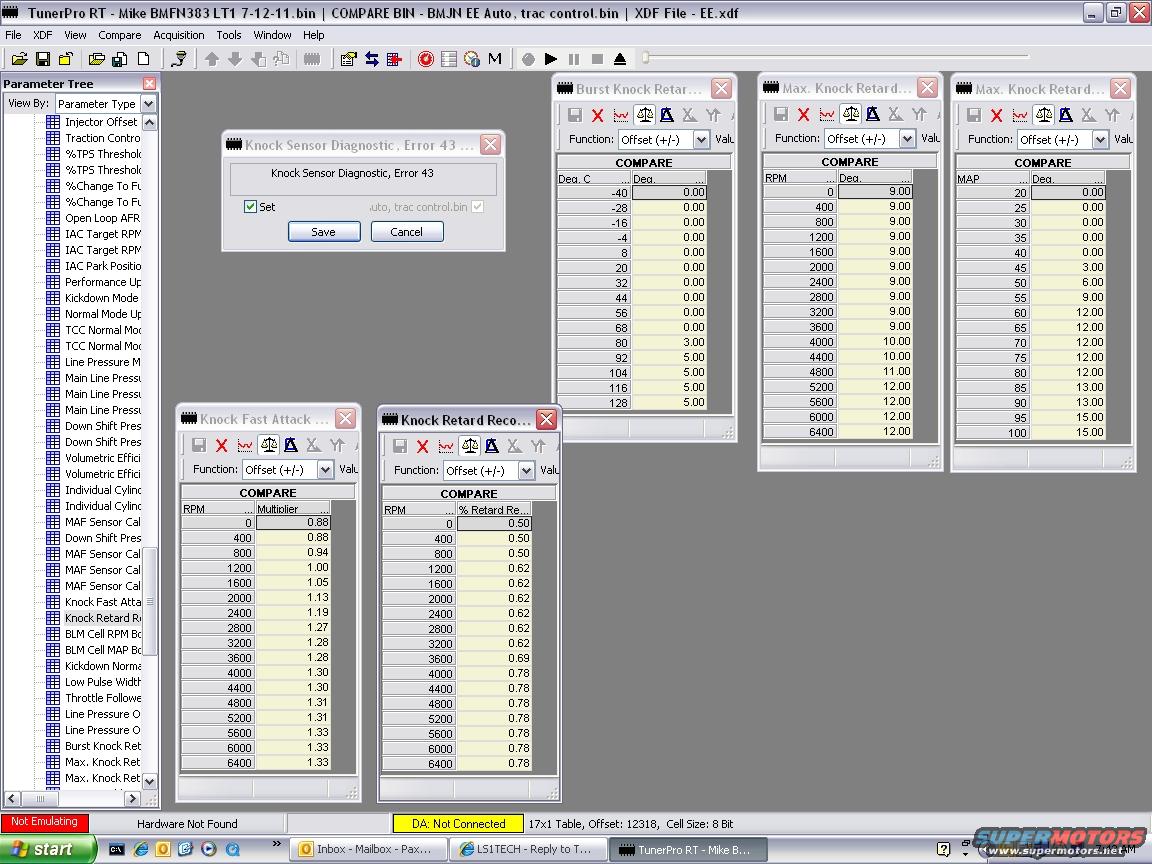1152x864 pixels.
Task: Click Save in Knock Sensor Diagnostic dialog
Action: pyautogui.click(x=324, y=232)
